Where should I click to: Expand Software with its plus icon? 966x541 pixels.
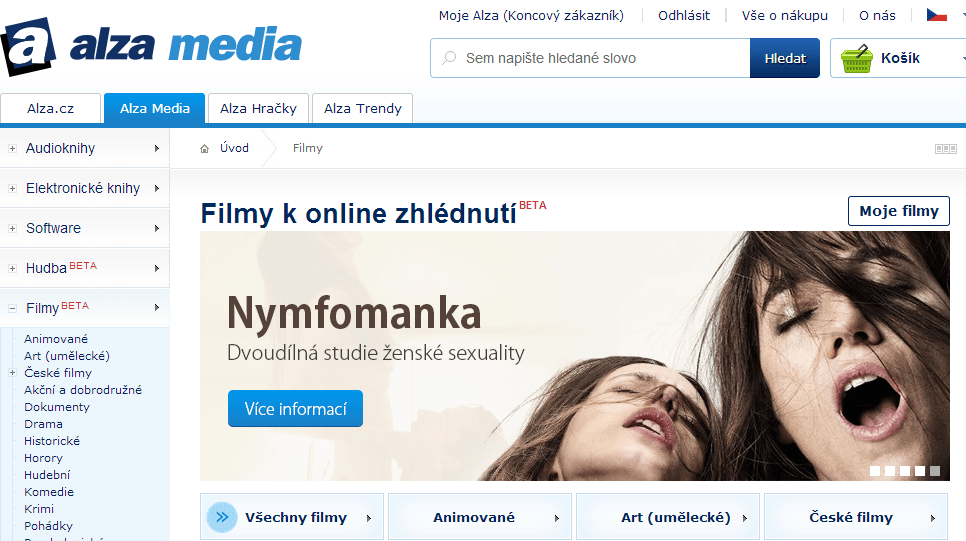tap(12, 229)
